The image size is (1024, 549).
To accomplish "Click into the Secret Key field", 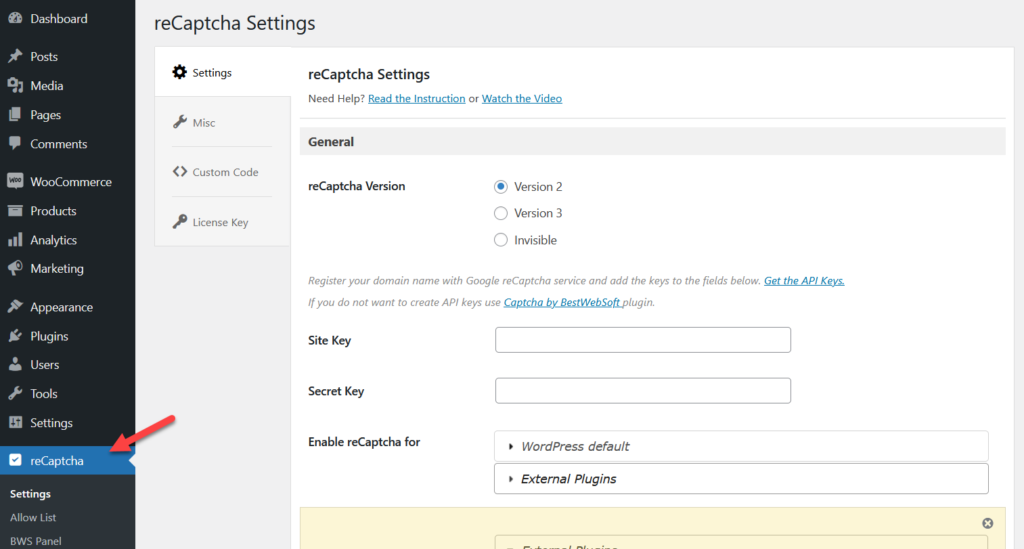I will (x=643, y=390).
